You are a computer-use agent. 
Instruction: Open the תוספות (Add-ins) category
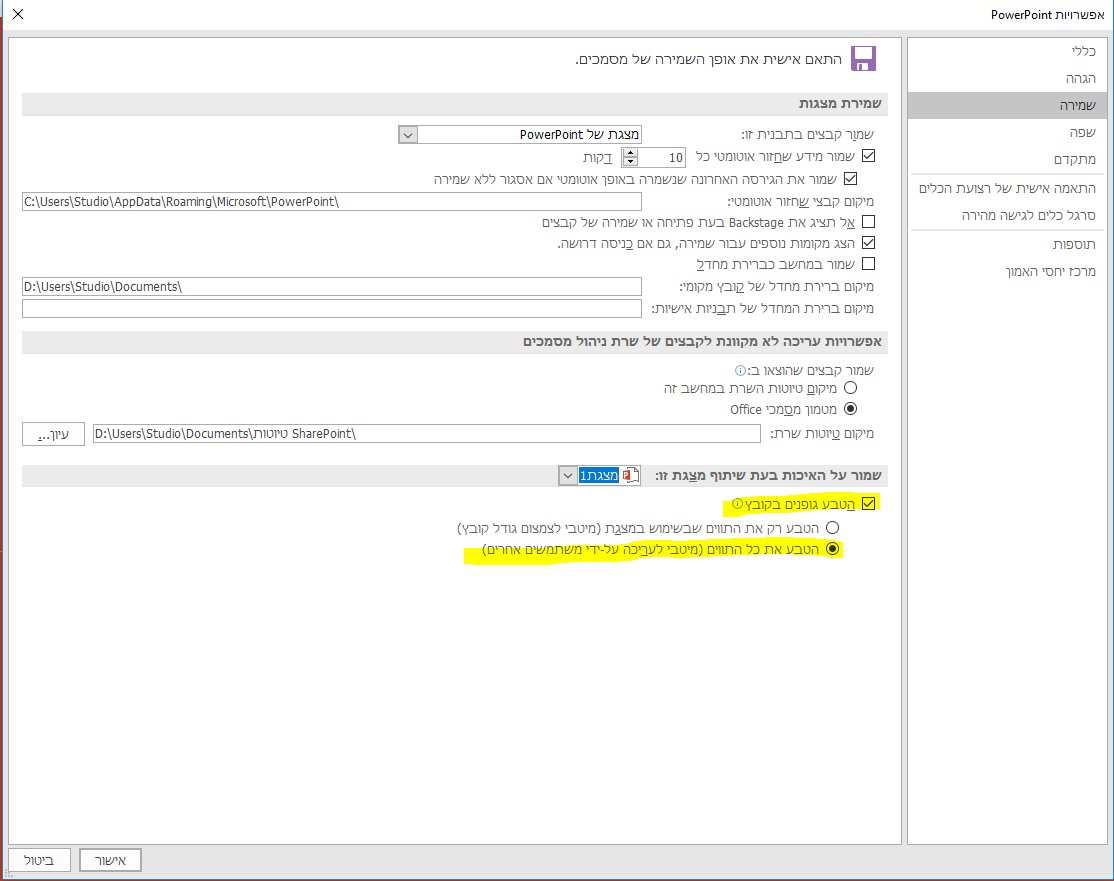1007,244
